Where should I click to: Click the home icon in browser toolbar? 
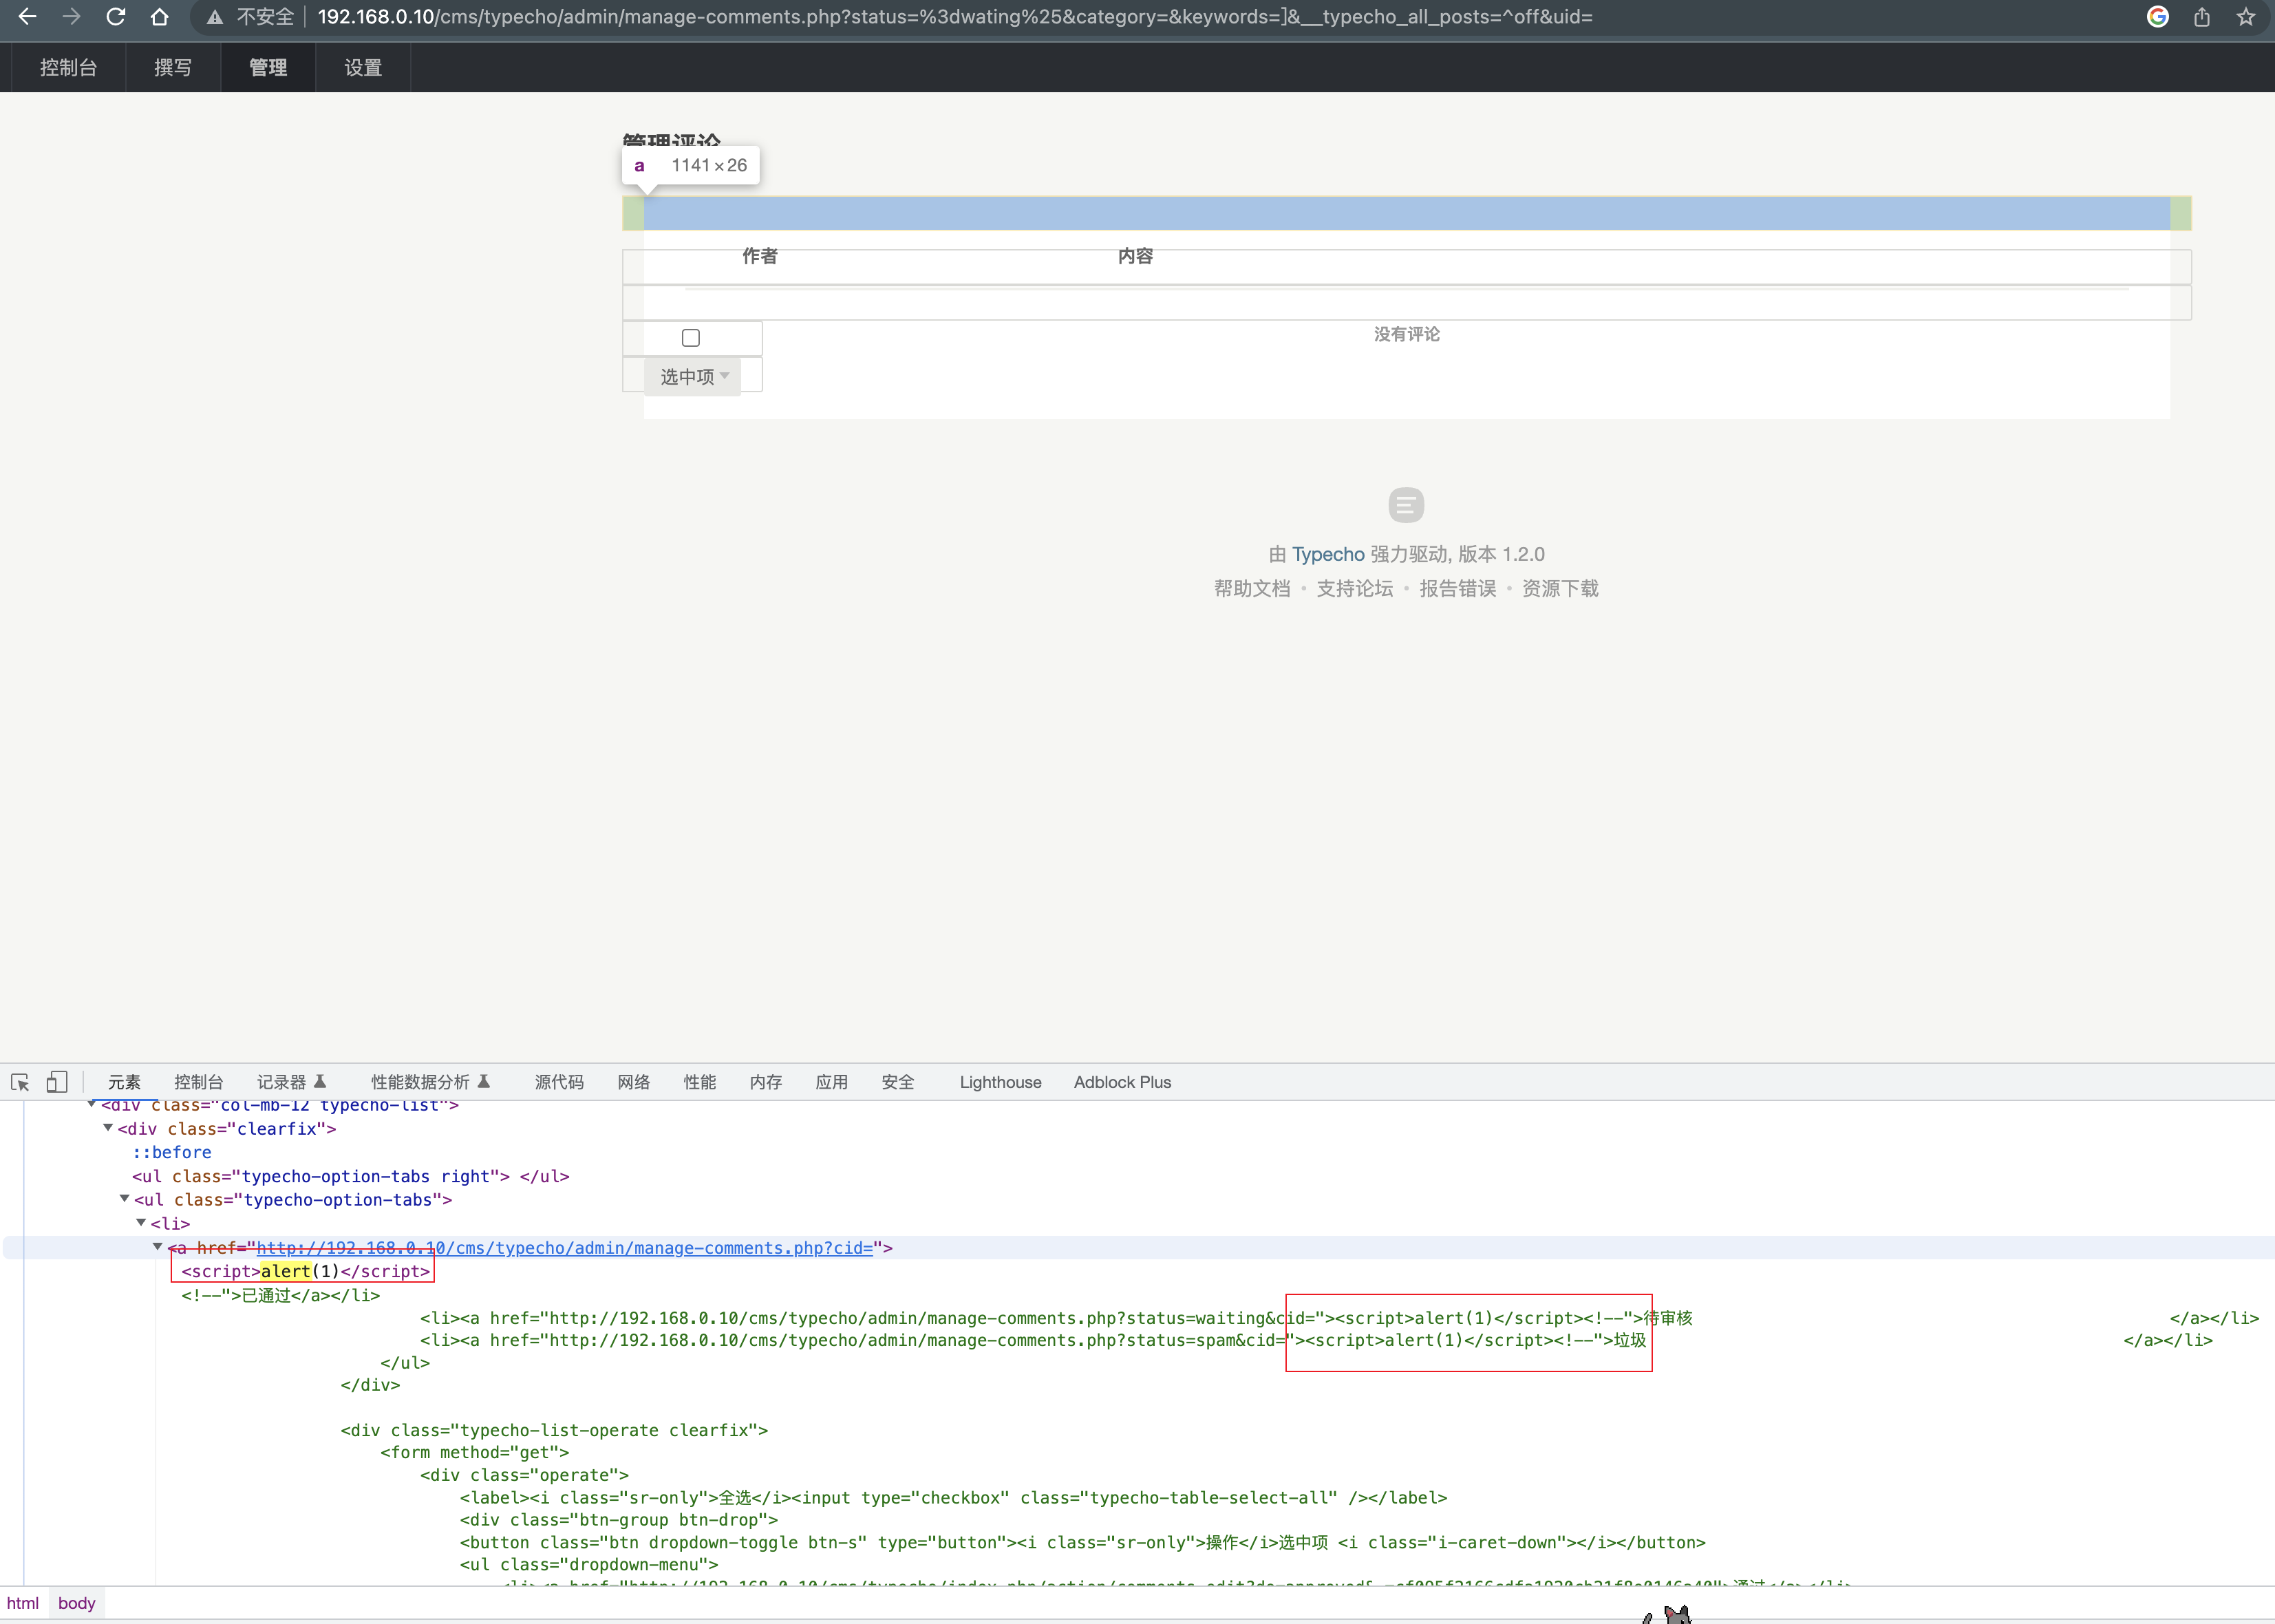159,17
